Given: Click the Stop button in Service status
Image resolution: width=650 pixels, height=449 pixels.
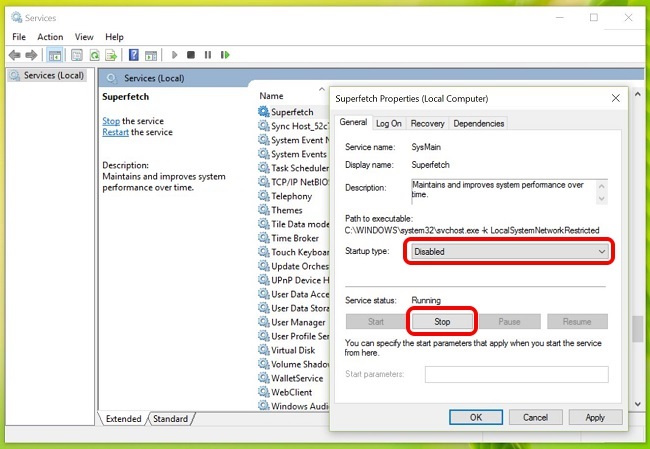Looking at the screenshot, I should click(x=441, y=322).
